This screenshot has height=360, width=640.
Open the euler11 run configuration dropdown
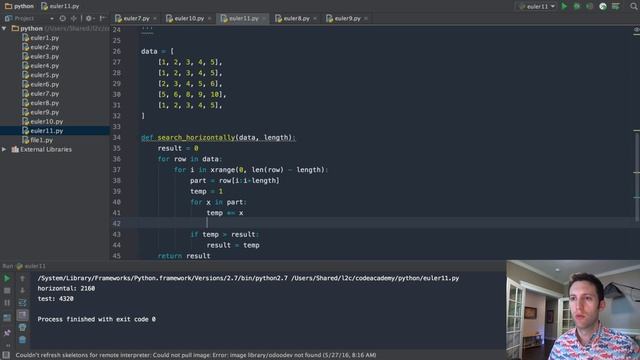tap(537, 7)
